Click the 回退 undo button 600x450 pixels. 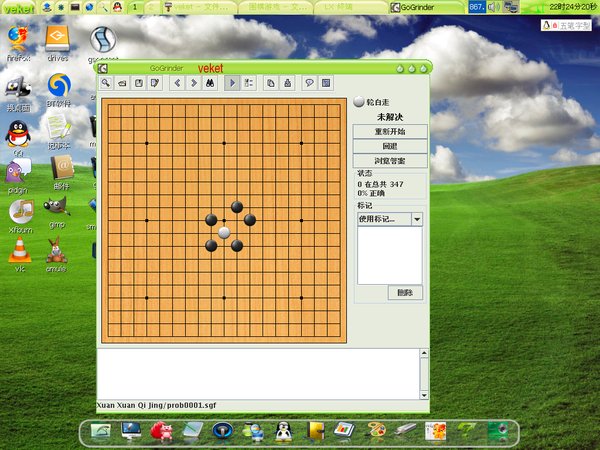pos(390,146)
